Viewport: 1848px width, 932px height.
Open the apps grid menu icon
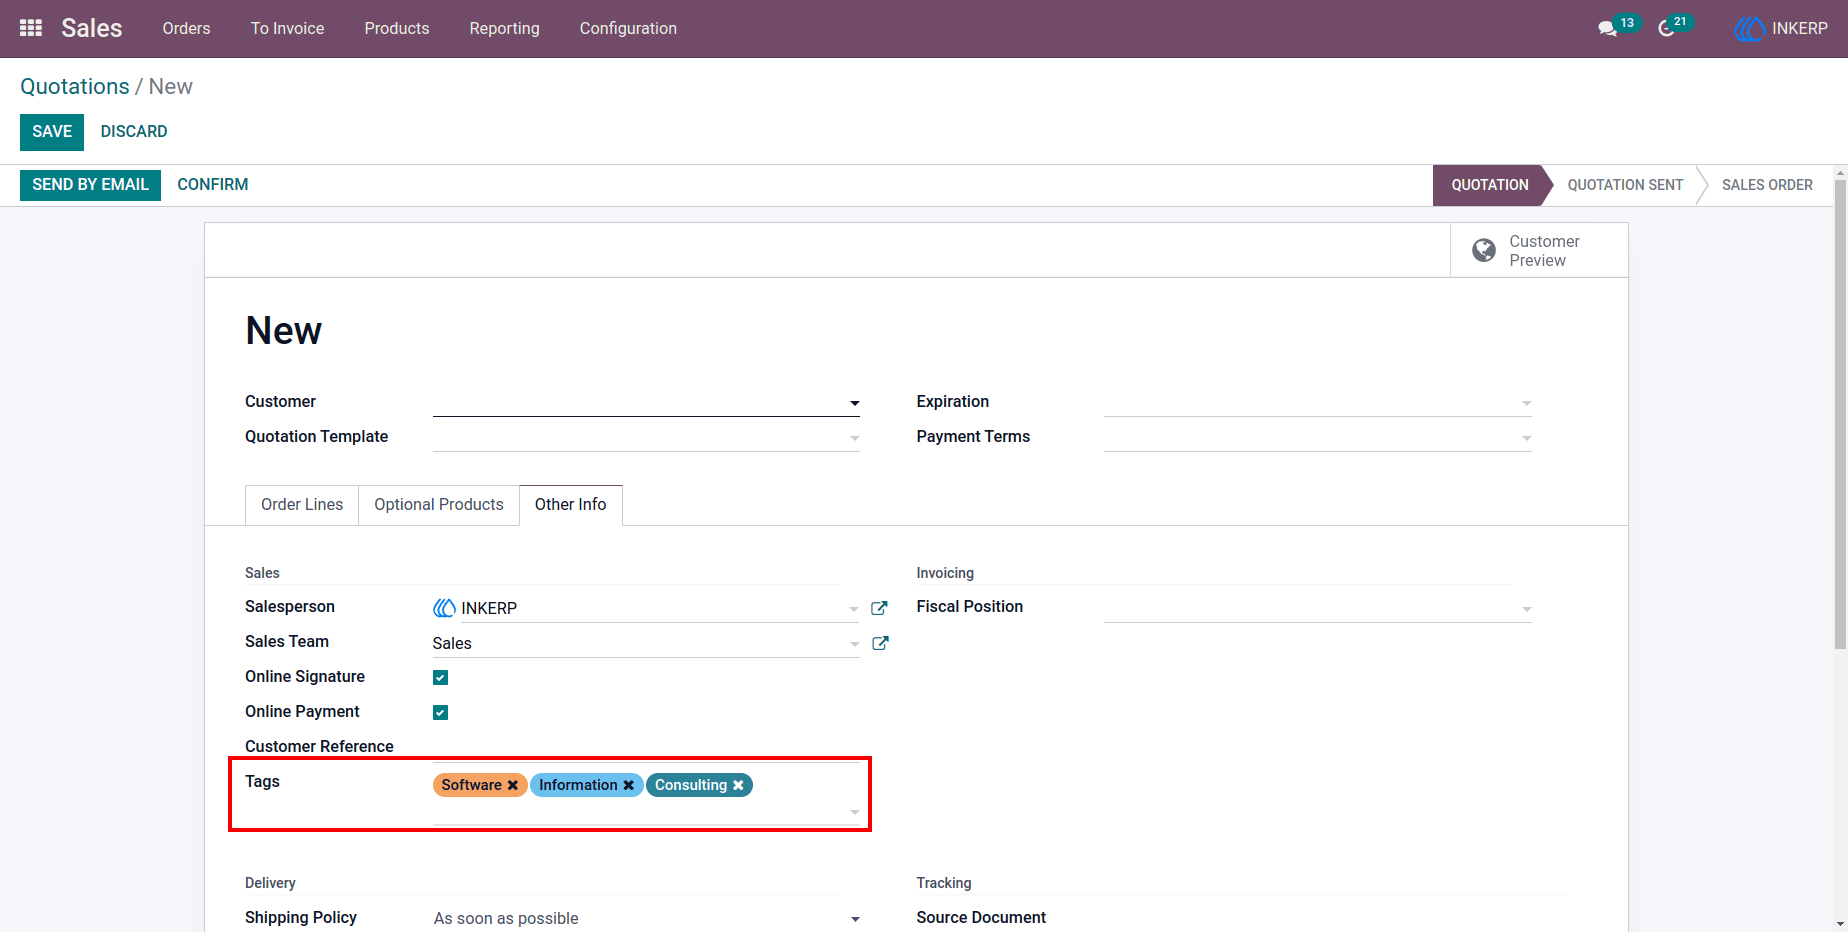(31, 28)
